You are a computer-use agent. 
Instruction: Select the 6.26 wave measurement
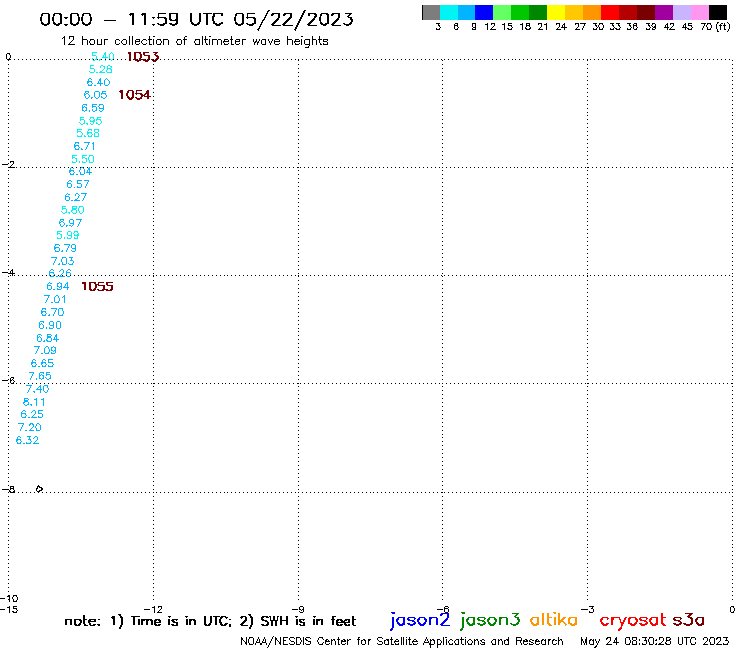[60, 273]
